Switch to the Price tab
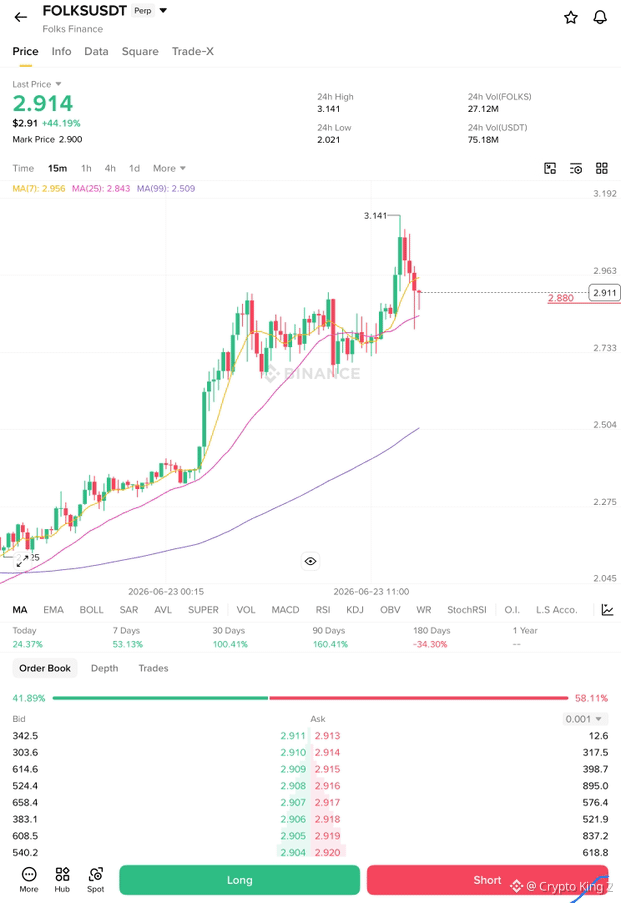This screenshot has width=621, height=903. pos(25,51)
